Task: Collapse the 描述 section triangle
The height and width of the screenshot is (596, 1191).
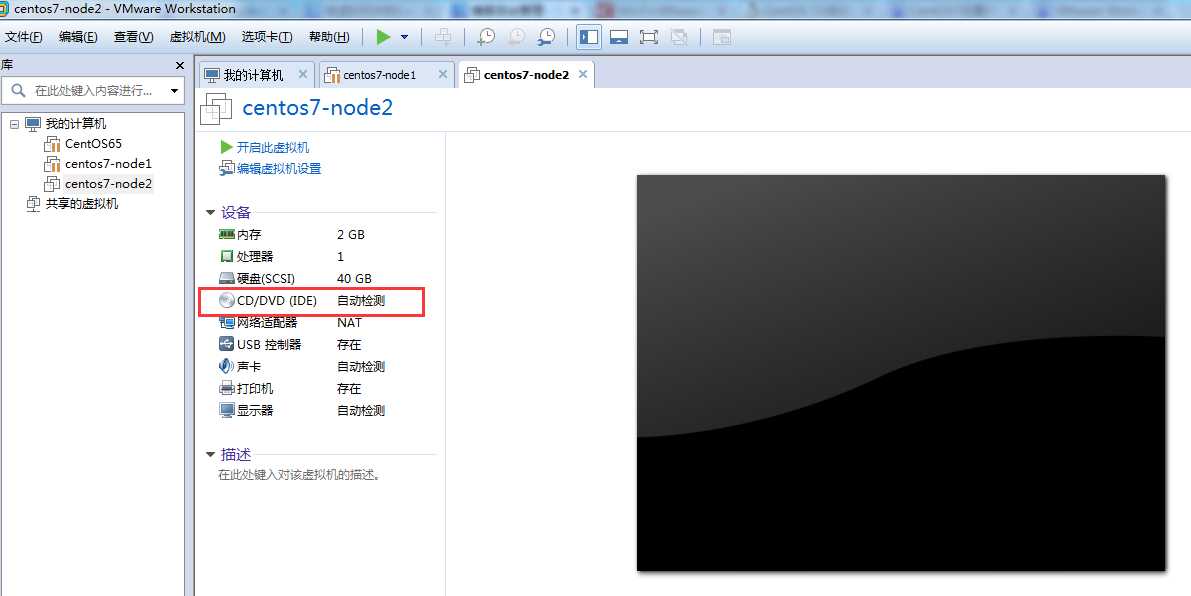Action: click(210, 455)
